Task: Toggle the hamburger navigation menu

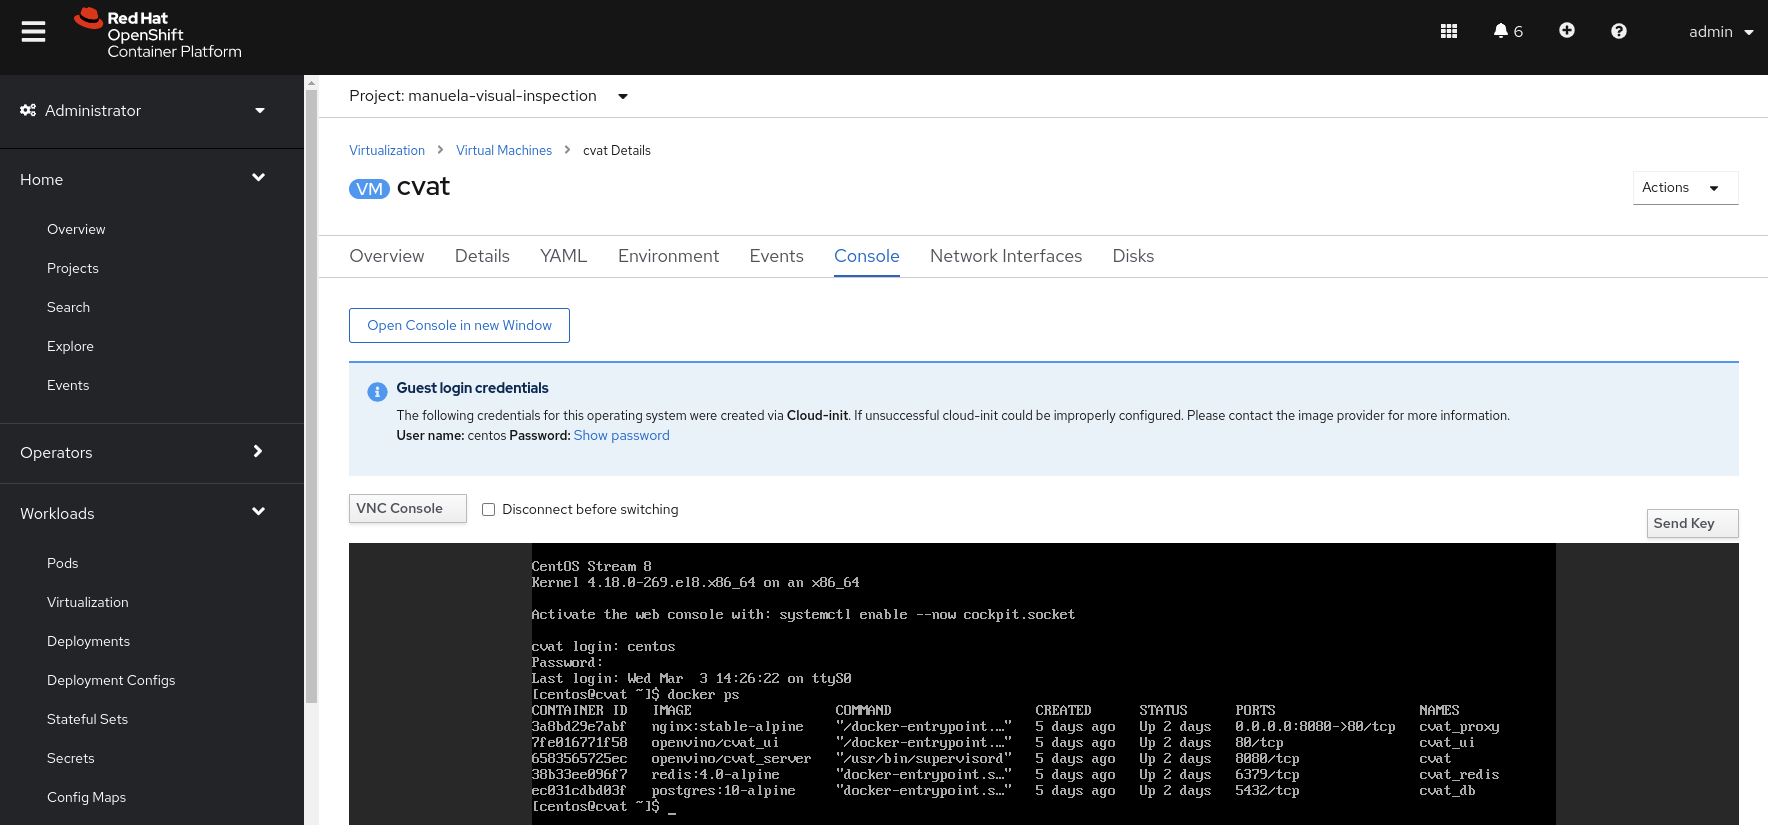Action: [34, 32]
